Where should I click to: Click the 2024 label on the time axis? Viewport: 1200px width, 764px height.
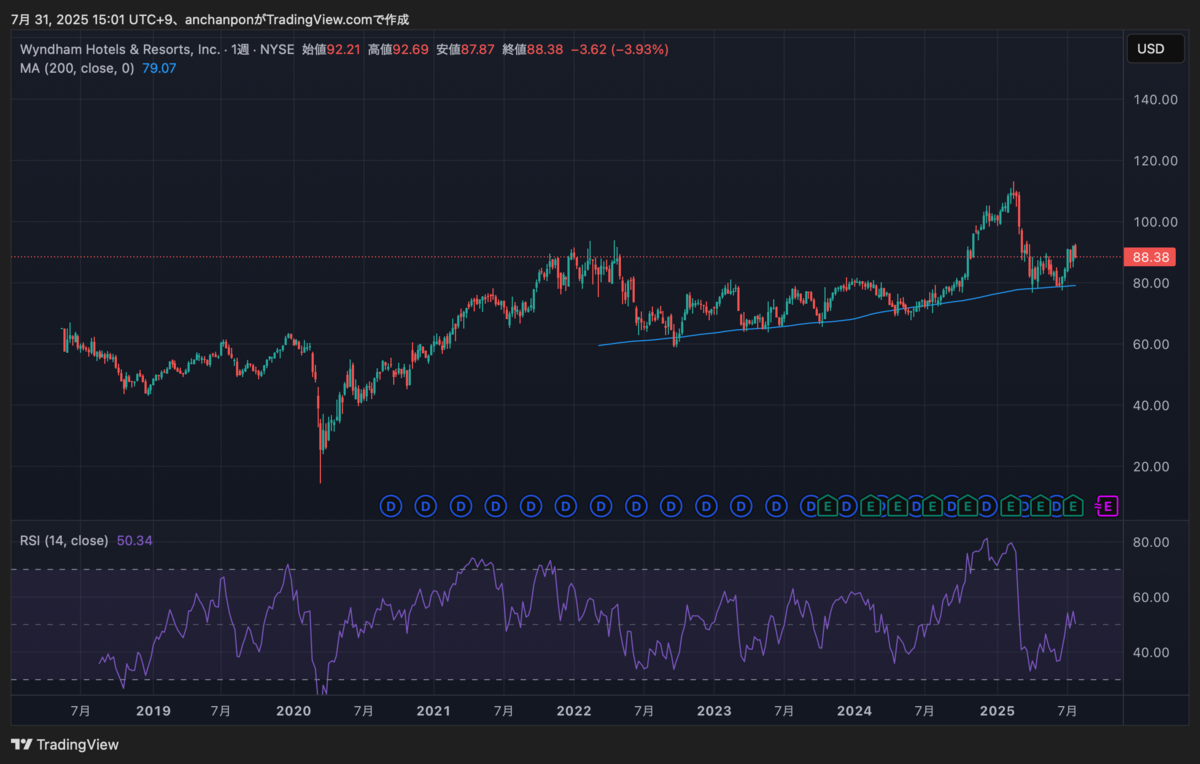854,712
